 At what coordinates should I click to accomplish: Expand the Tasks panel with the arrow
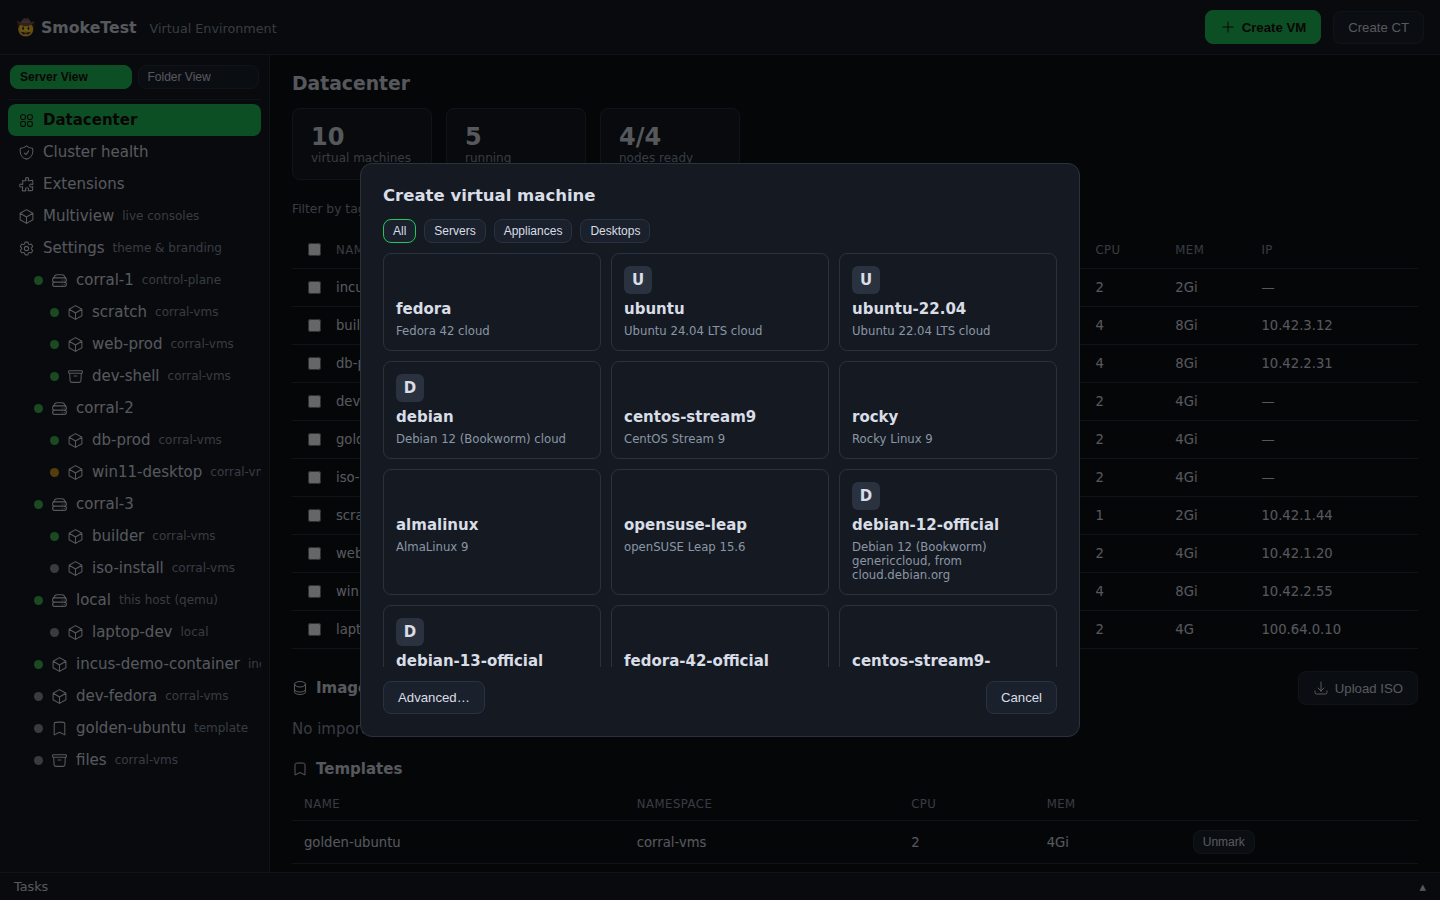point(1422,887)
